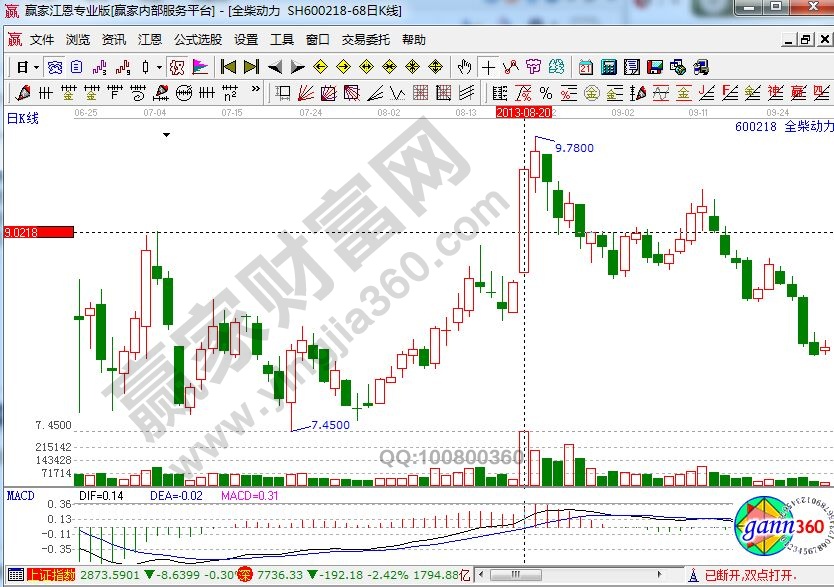
Task: Click the status bar grid icon
Action: tap(15, 575)
